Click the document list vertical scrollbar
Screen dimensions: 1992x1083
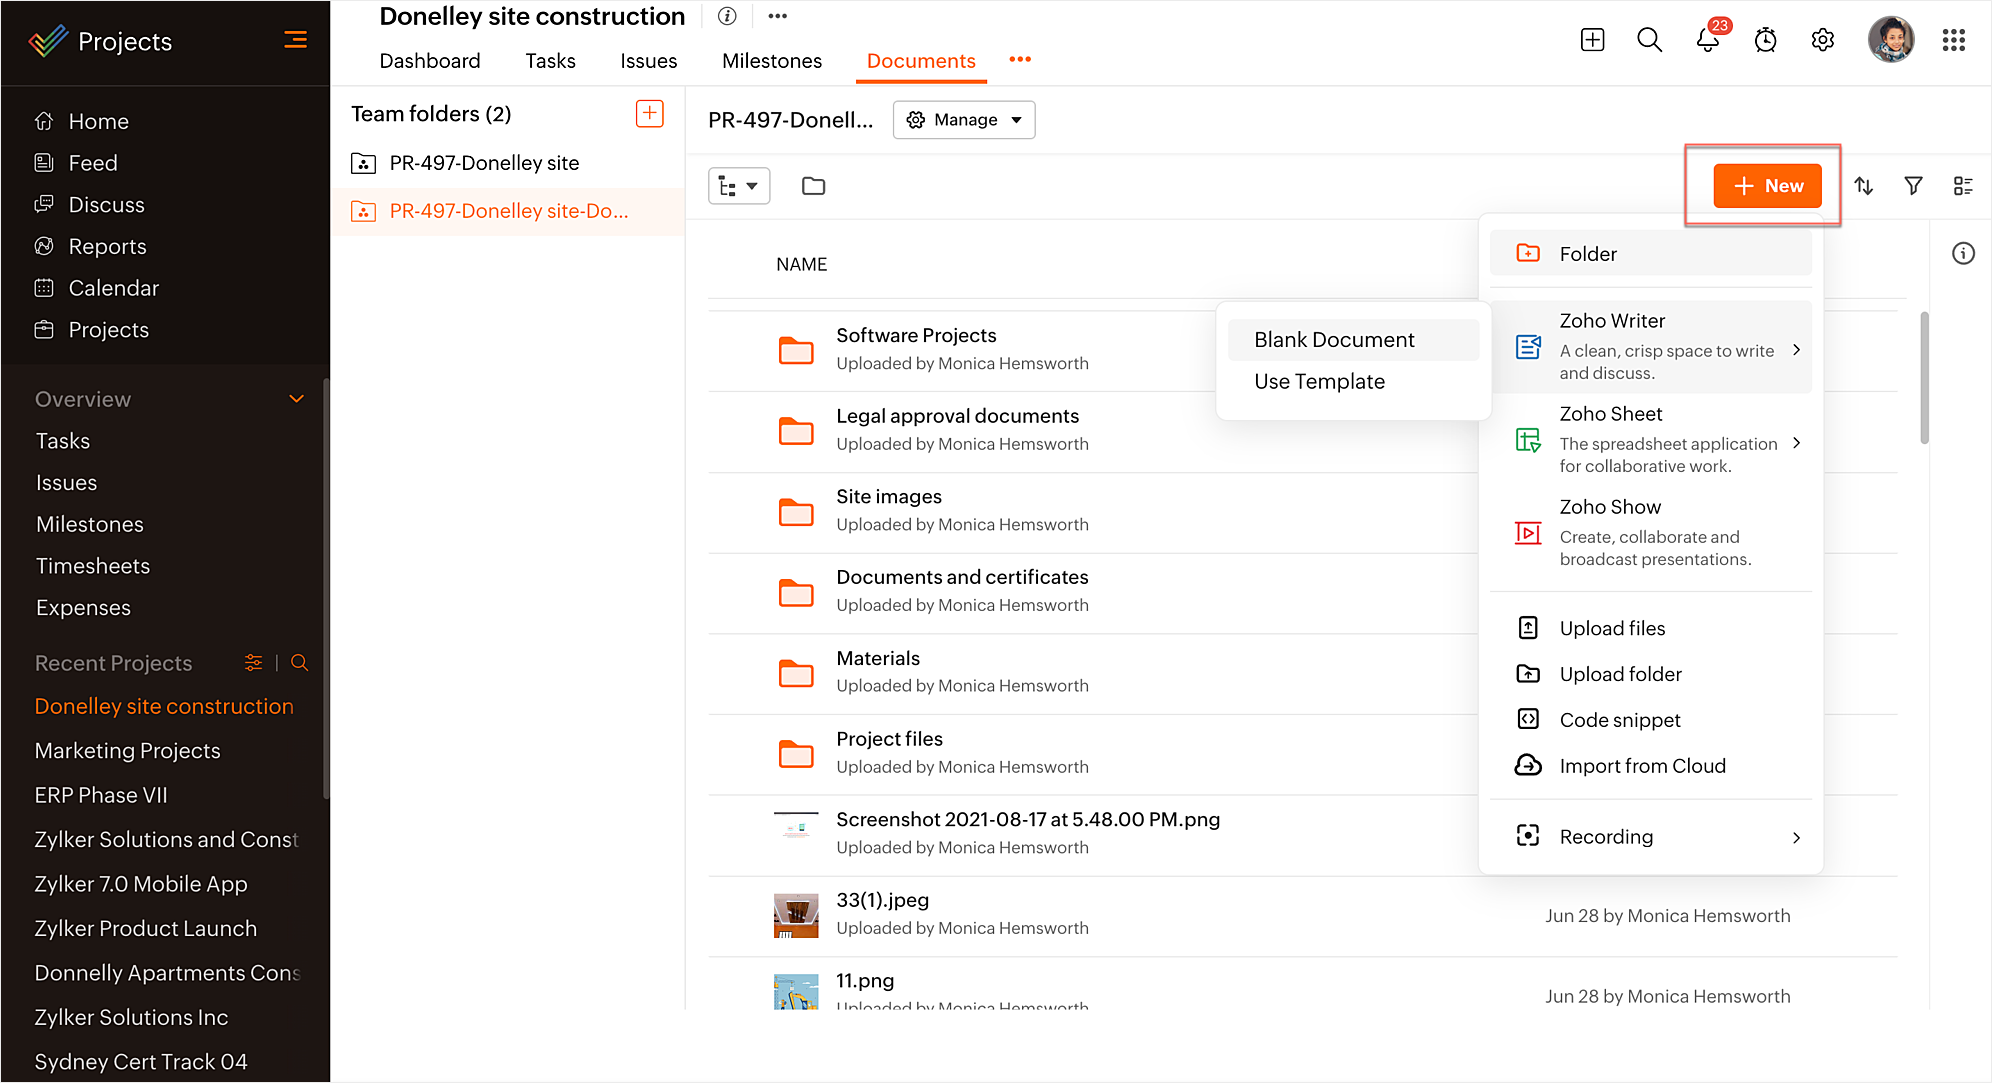tap(1924, 380)
